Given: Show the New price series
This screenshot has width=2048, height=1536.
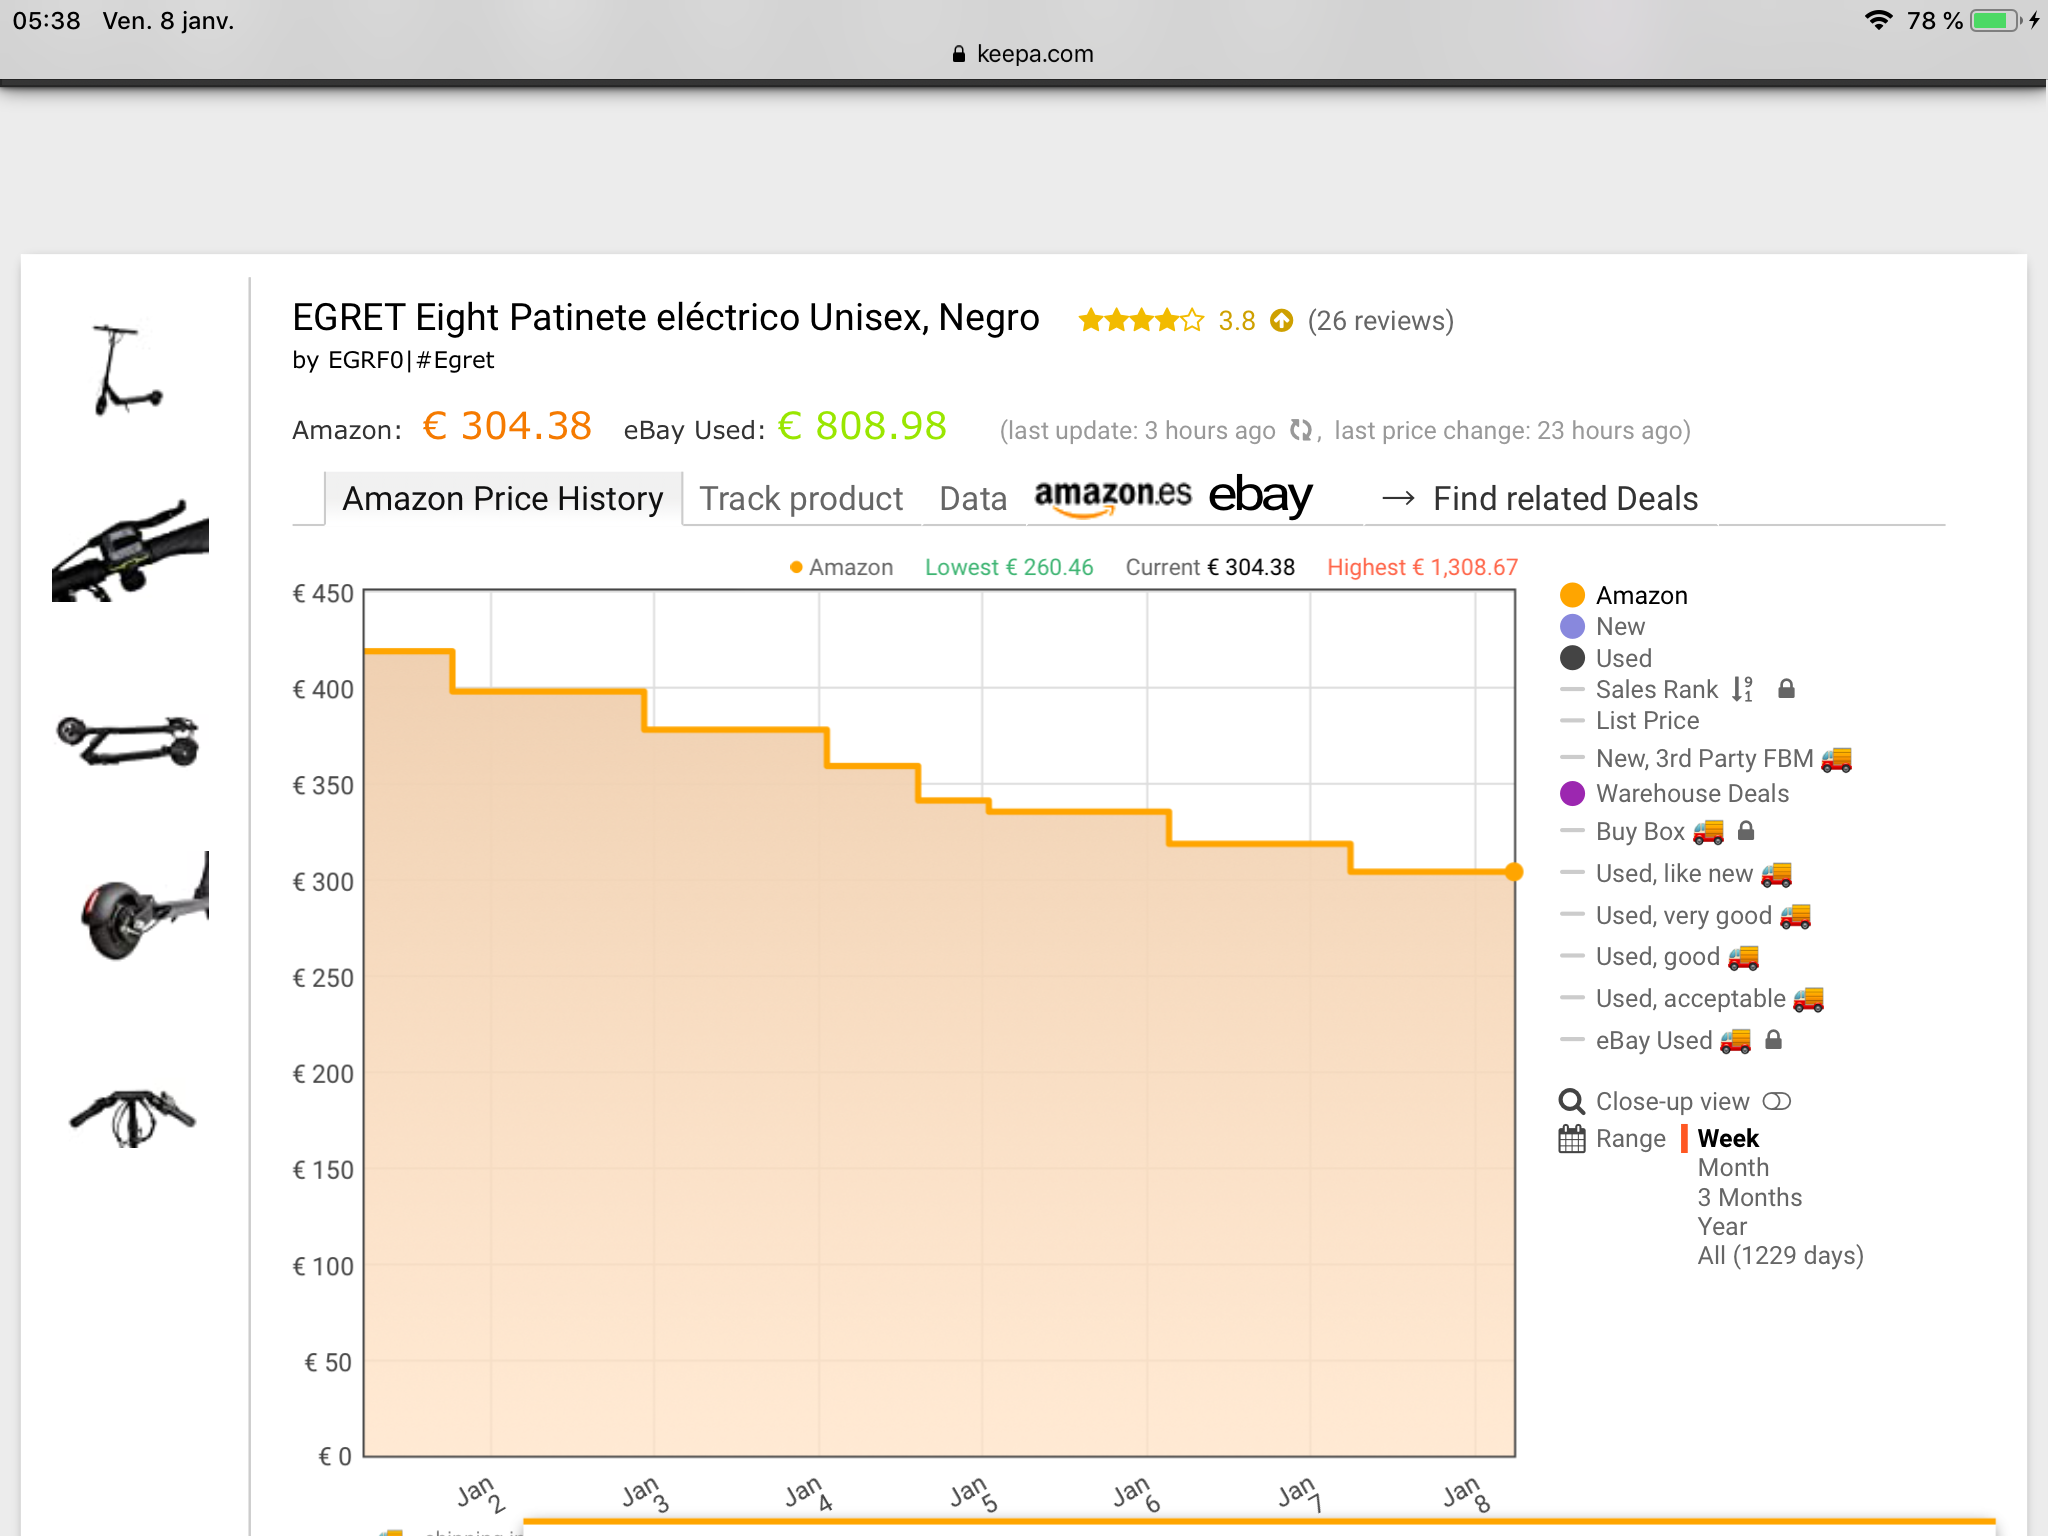Looking at the screenshot, I should click(x=1619, y=627).
